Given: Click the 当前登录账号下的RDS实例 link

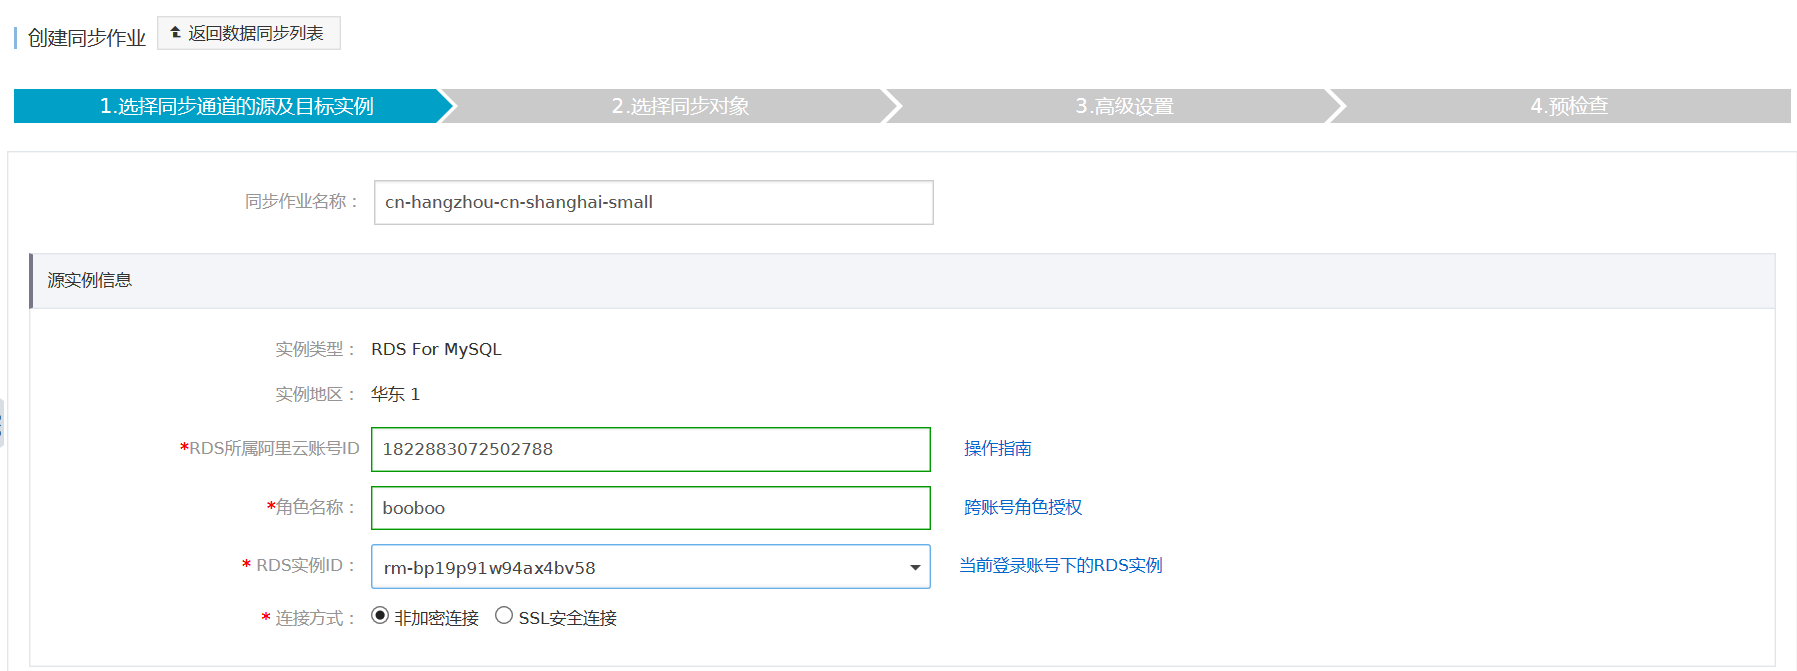Looking at the screenshot, I should click(x=1060, y=565).
